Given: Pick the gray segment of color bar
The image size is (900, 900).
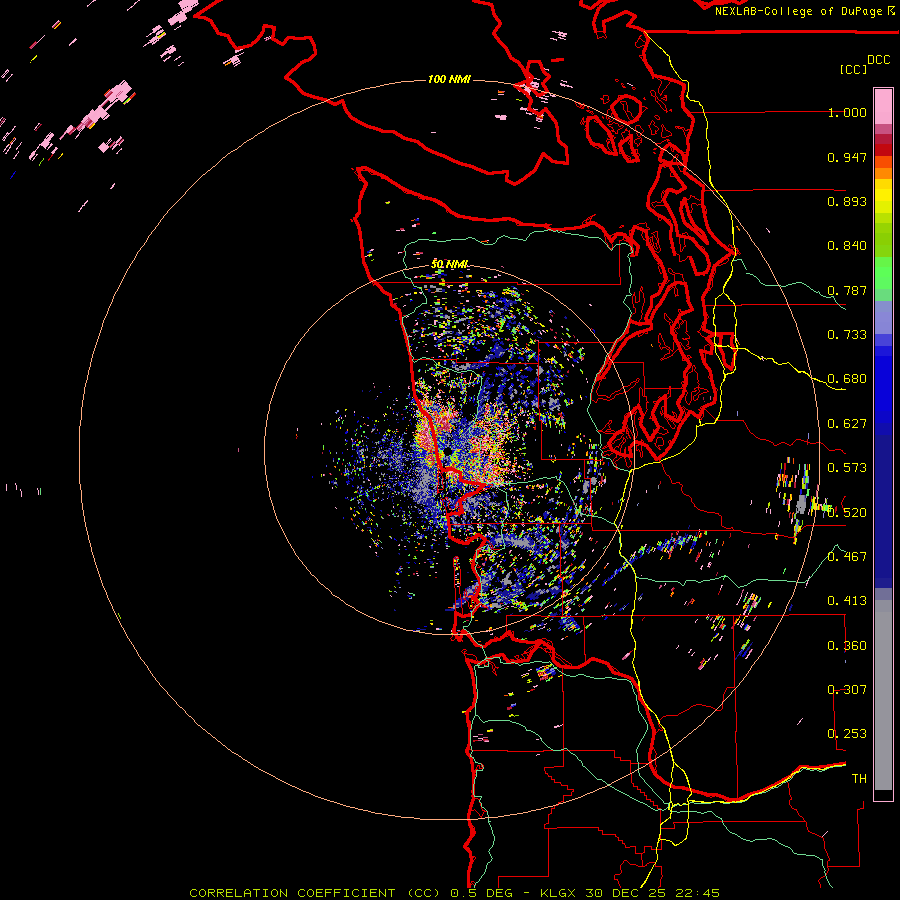Looking at the screenshot, I should pyautogui.click(x=883, y=695).
